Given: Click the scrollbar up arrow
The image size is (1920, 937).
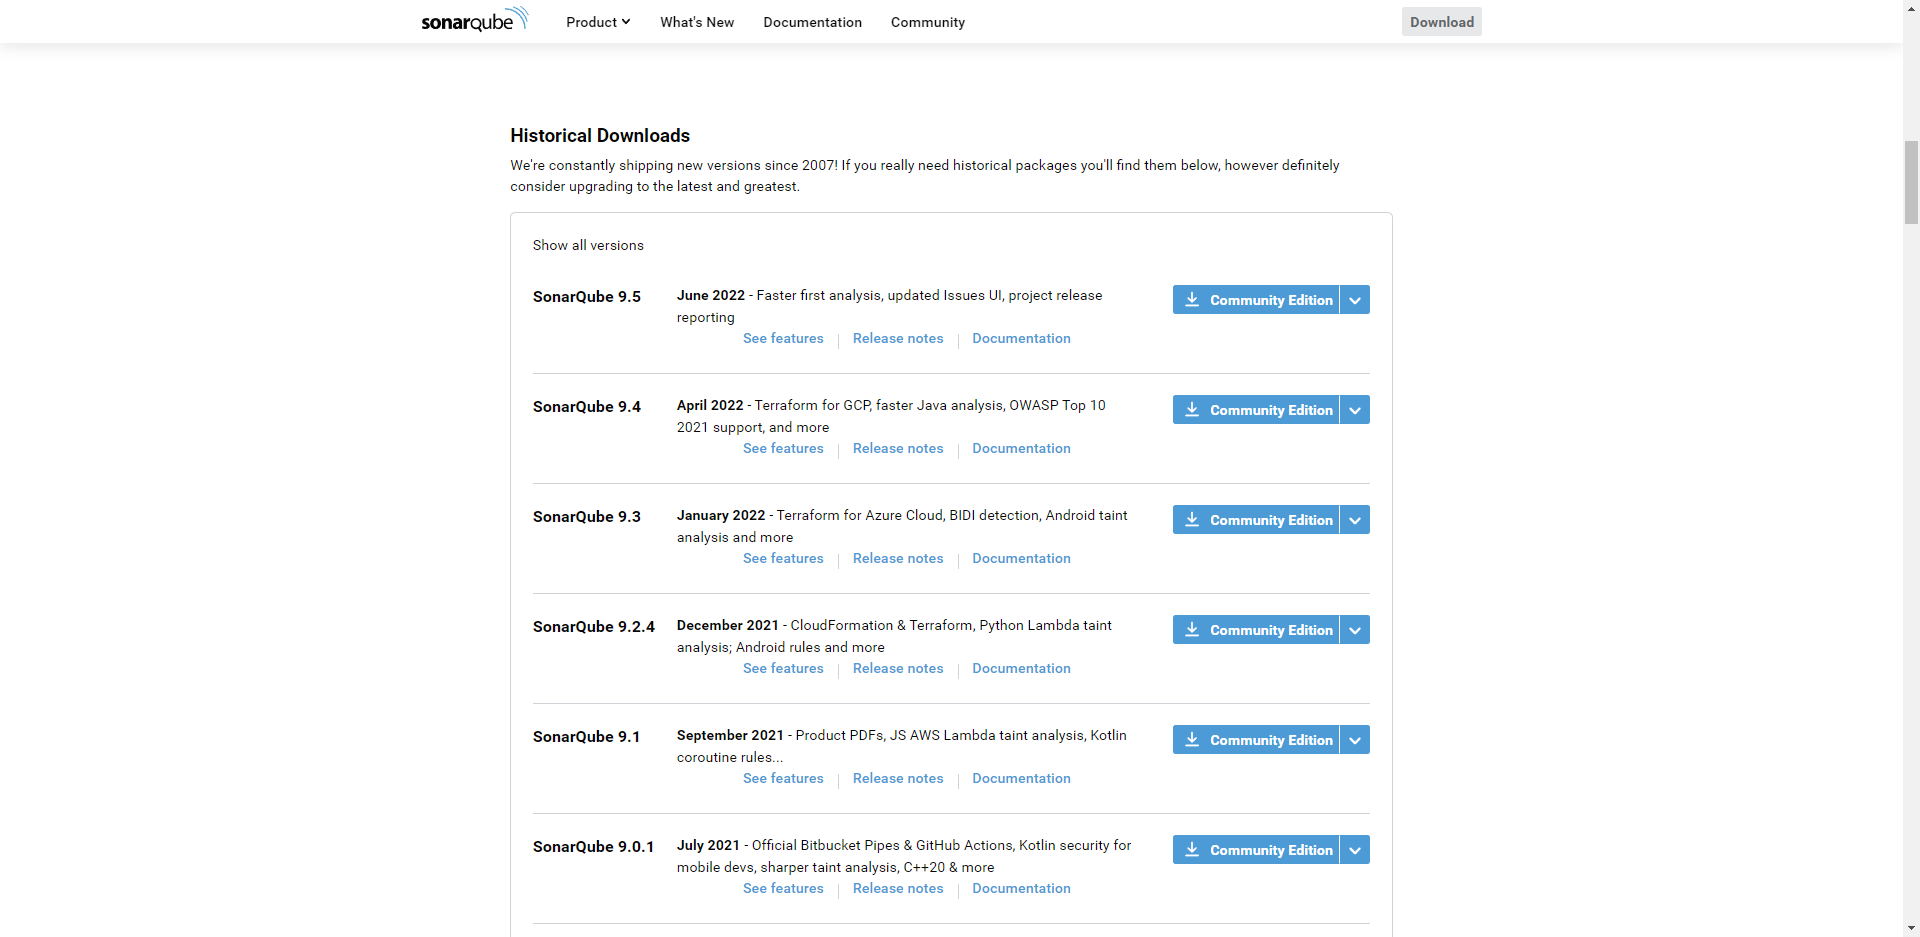Looking at the screenshot, I should pyautogui.click(x=1911, y=8).
